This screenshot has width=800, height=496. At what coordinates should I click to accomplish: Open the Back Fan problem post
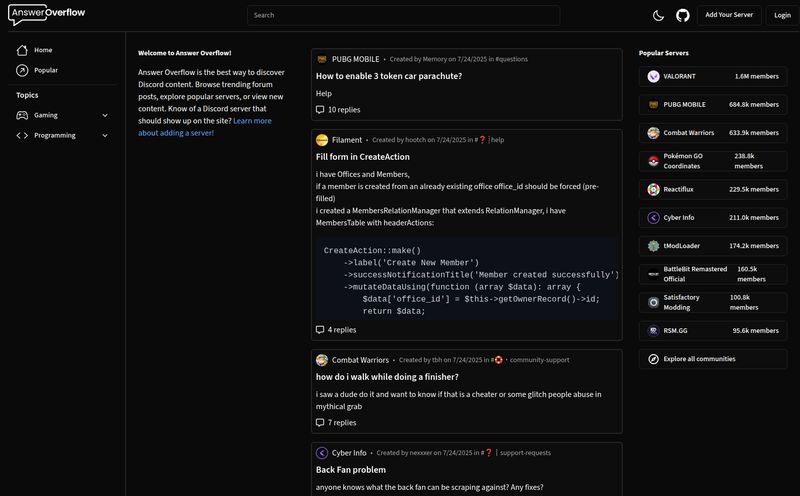click(x=351, y=469)
